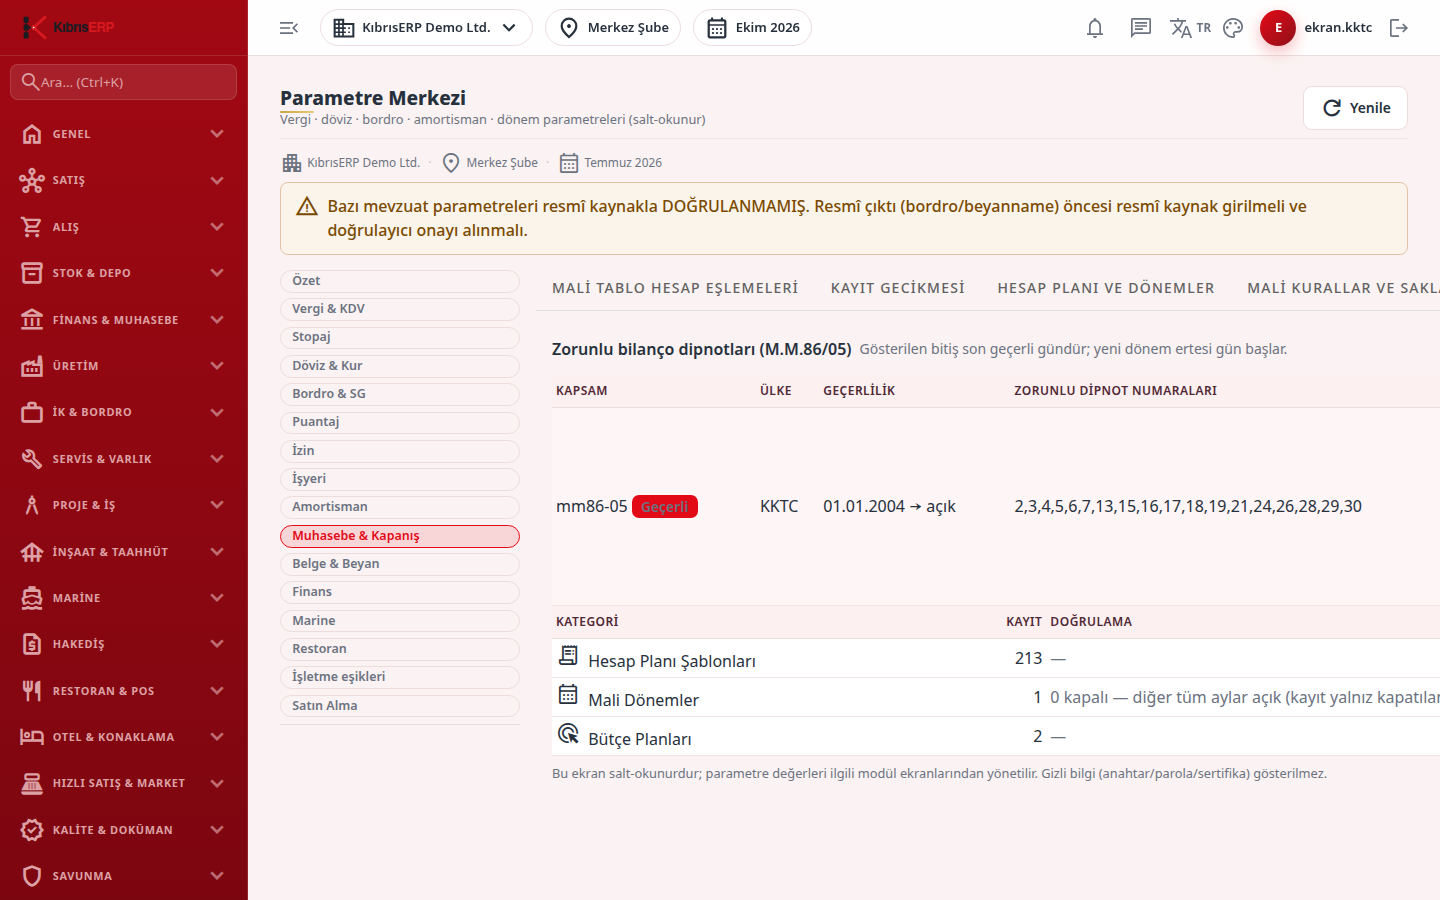Click the user avatar E

pos(1278,28)
